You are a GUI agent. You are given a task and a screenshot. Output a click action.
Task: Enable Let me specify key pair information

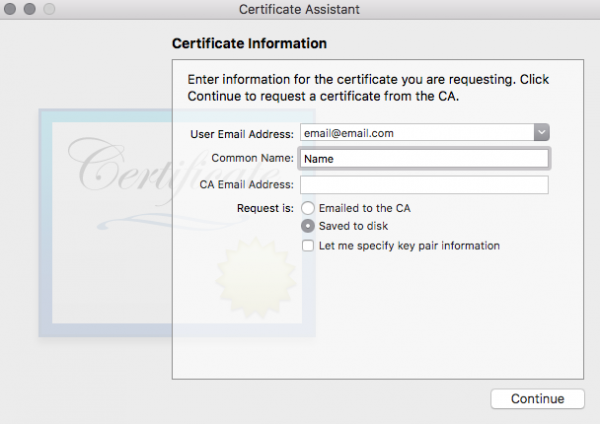click(309, 245)
